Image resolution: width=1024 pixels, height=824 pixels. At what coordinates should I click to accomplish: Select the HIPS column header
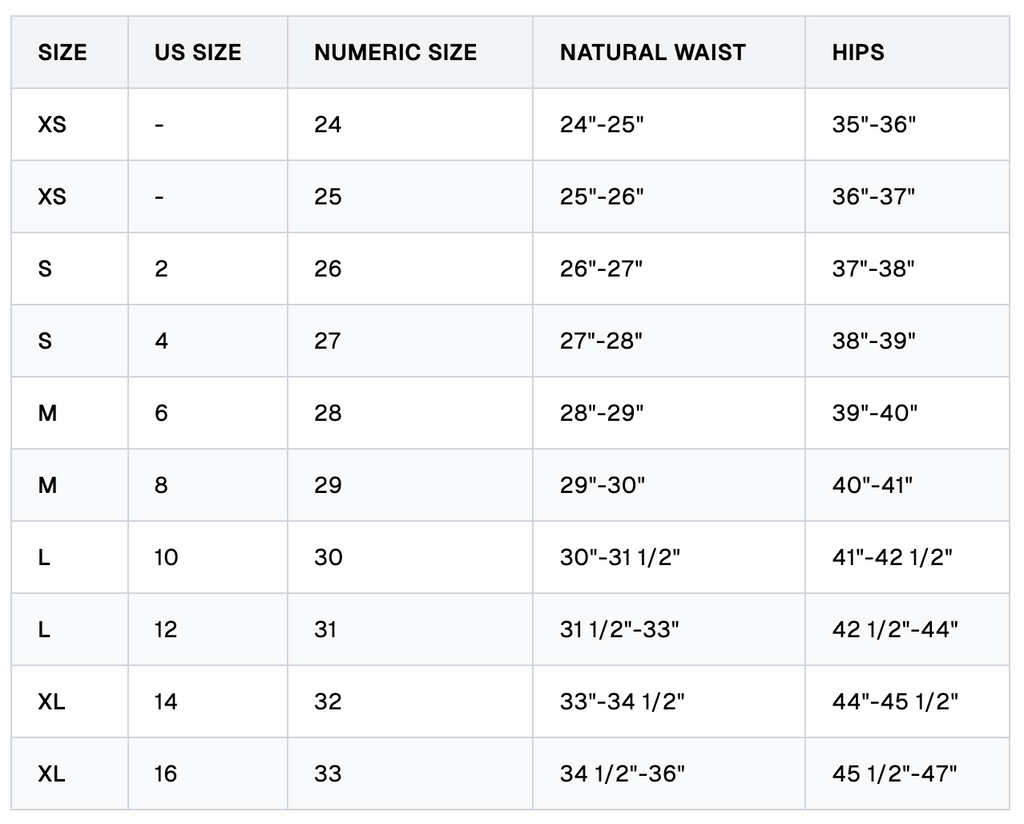[907, 52]
